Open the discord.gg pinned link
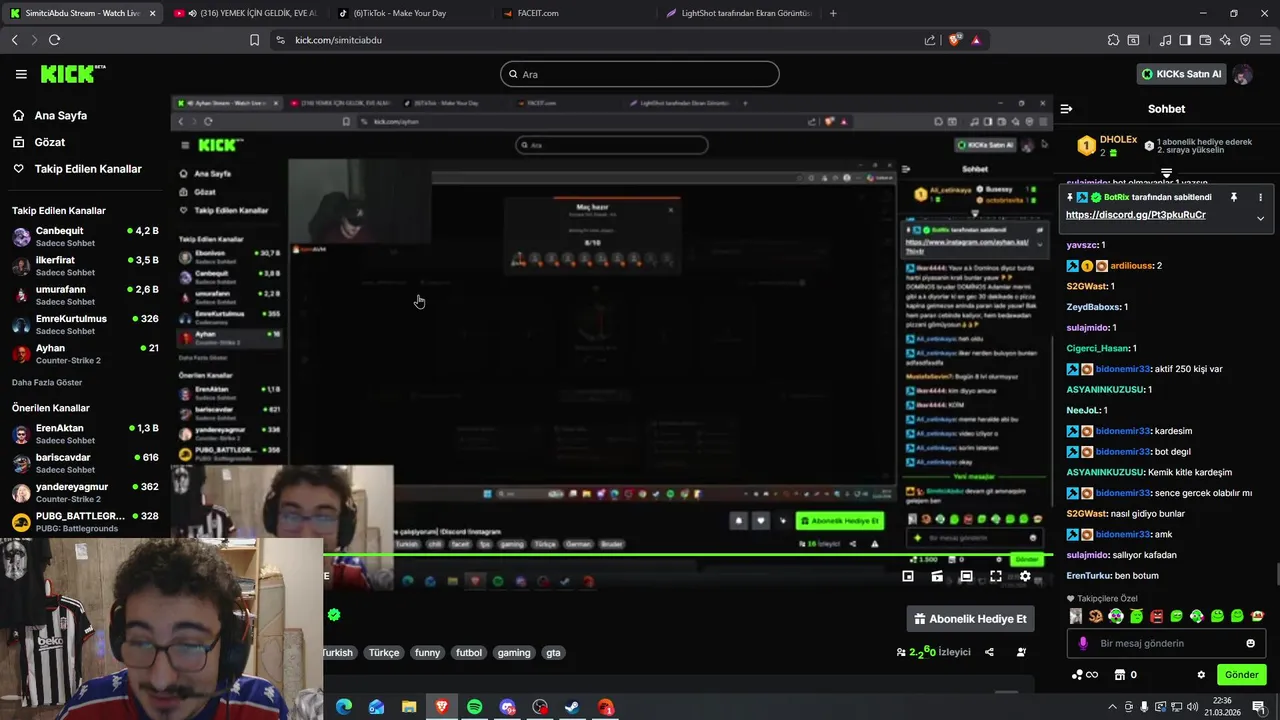The width and height of the screenshot is (1280, 720). (x=1136, y=215)
